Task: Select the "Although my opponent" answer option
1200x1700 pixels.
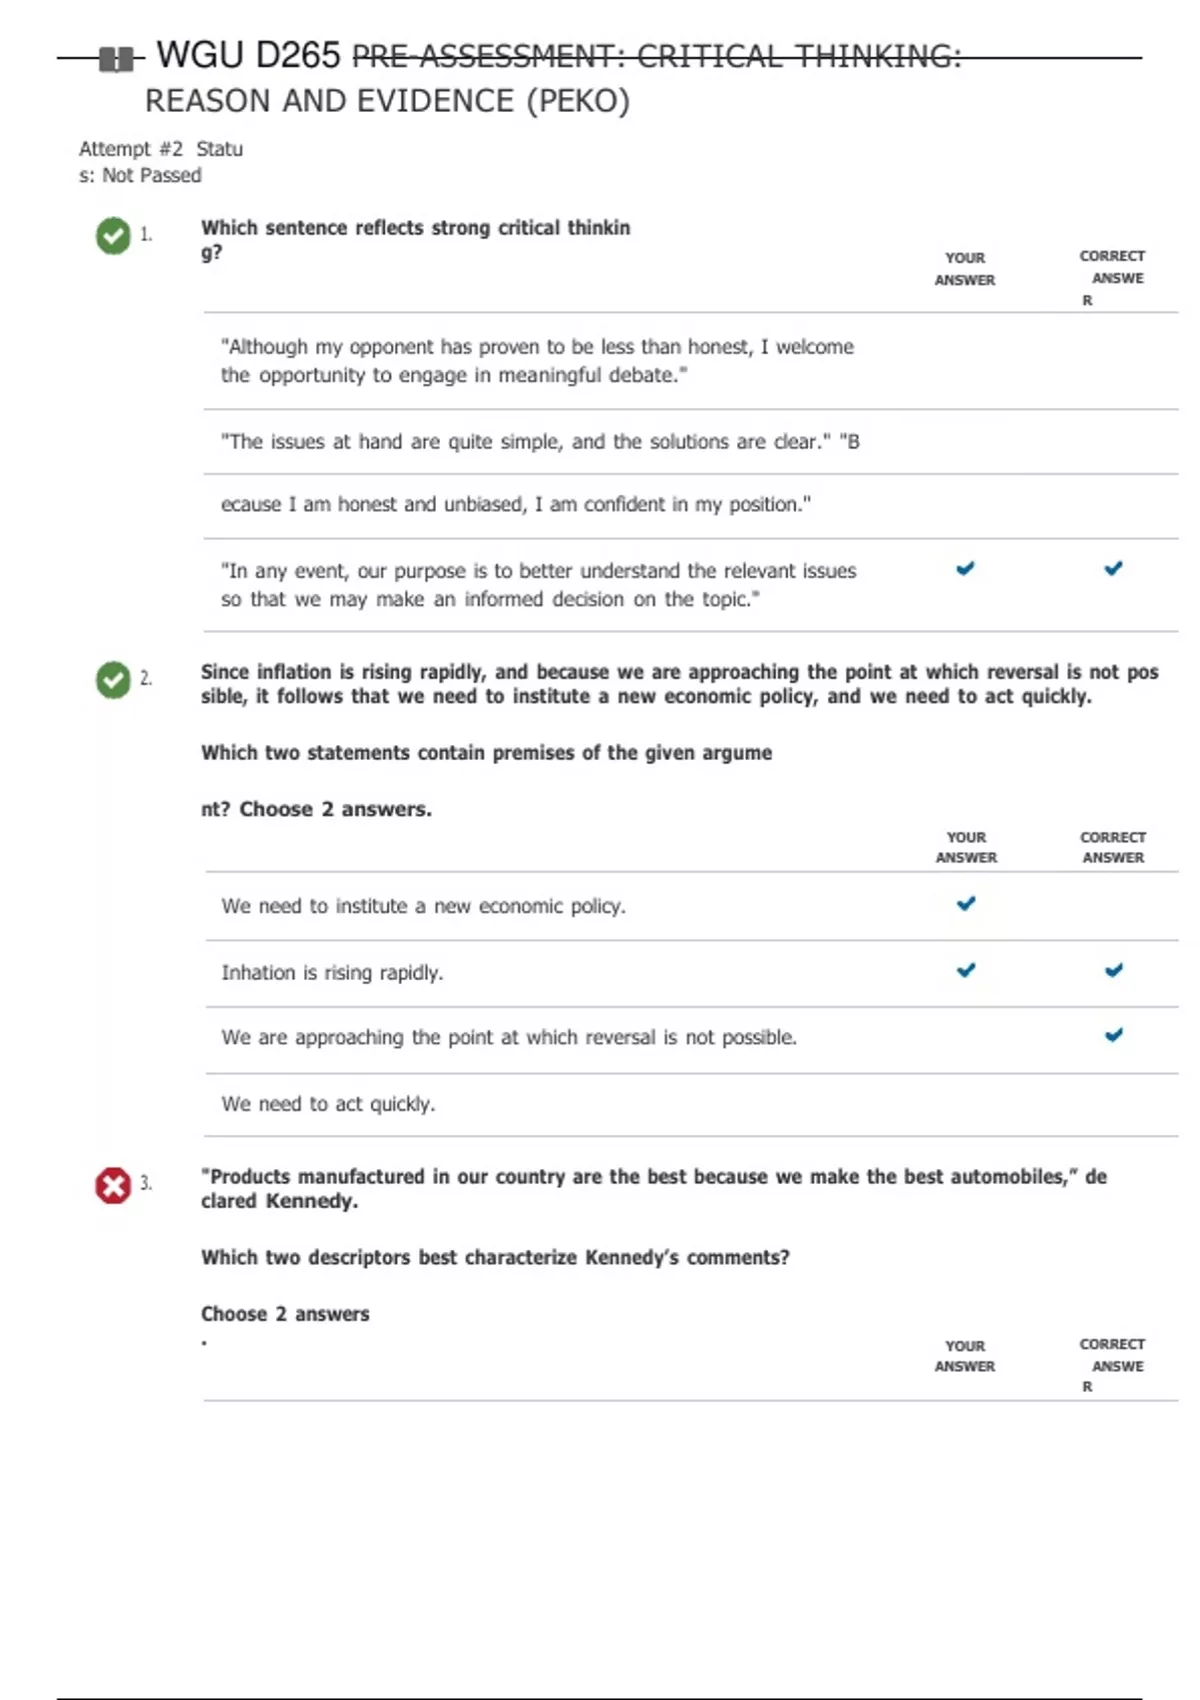Action: tap(537, 361)
